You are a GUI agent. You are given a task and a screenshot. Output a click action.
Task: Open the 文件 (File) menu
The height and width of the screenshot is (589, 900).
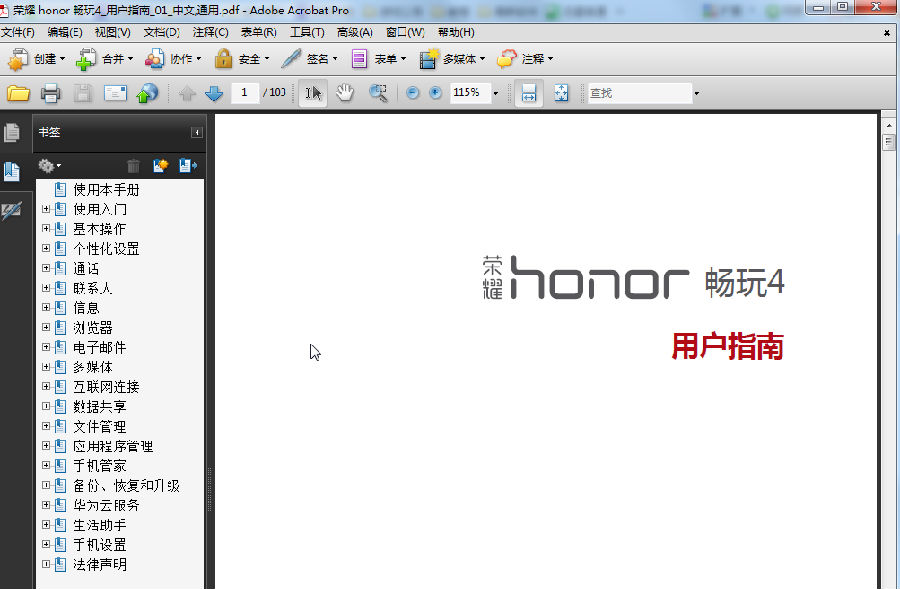coord(17,31)
